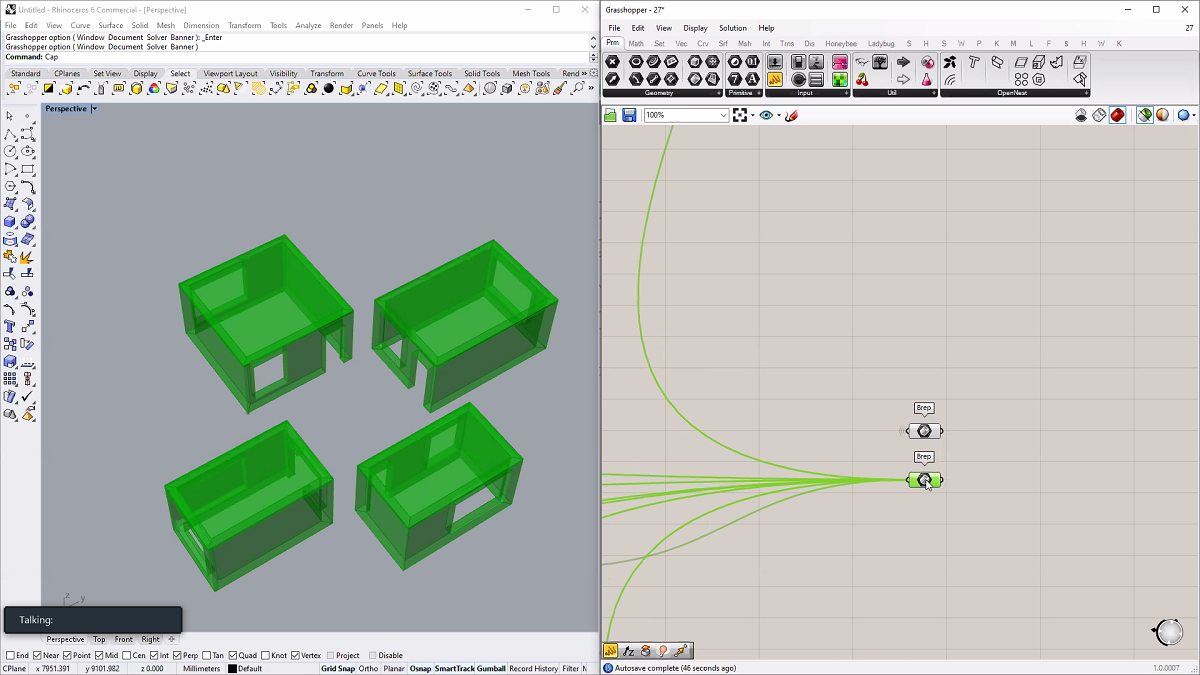Click the sketch marker icon in canvas toolbar
Viewport: 1200px width, 675px height.
pos(791,116)
